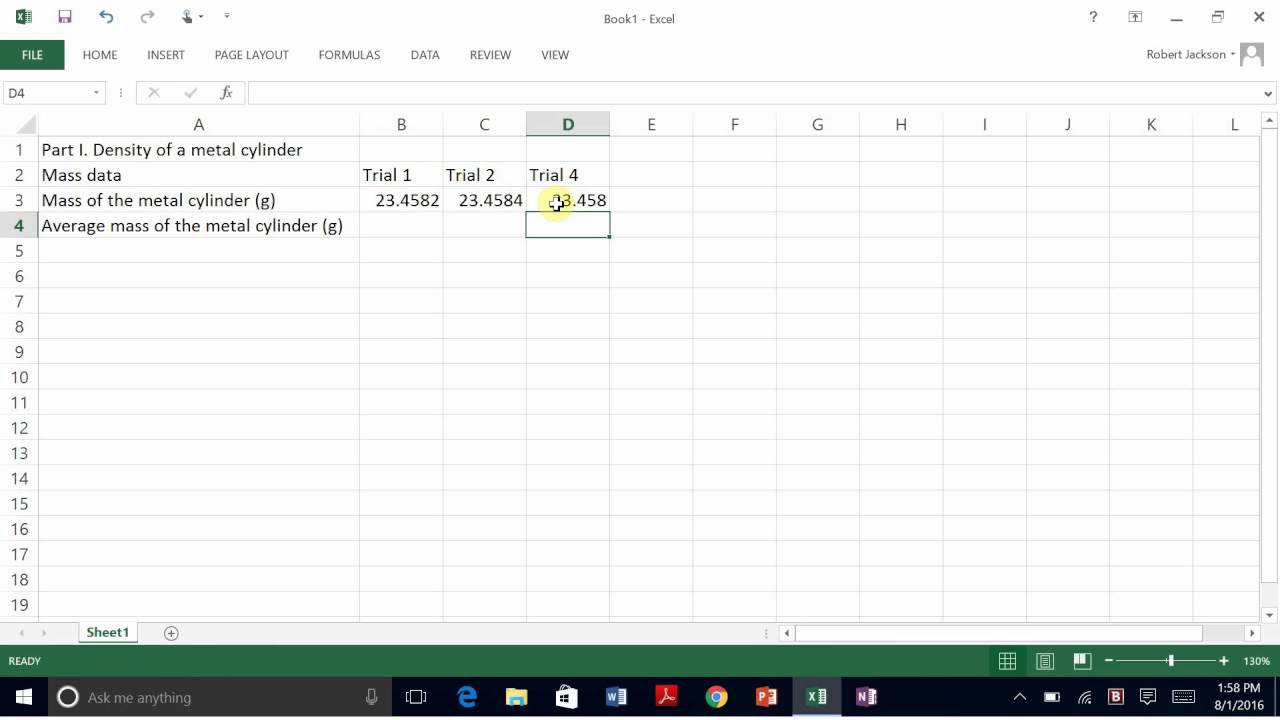Select cell B3 with 23.4582
This screenshot has width=1280, height=720.
(x=401, y=200)
